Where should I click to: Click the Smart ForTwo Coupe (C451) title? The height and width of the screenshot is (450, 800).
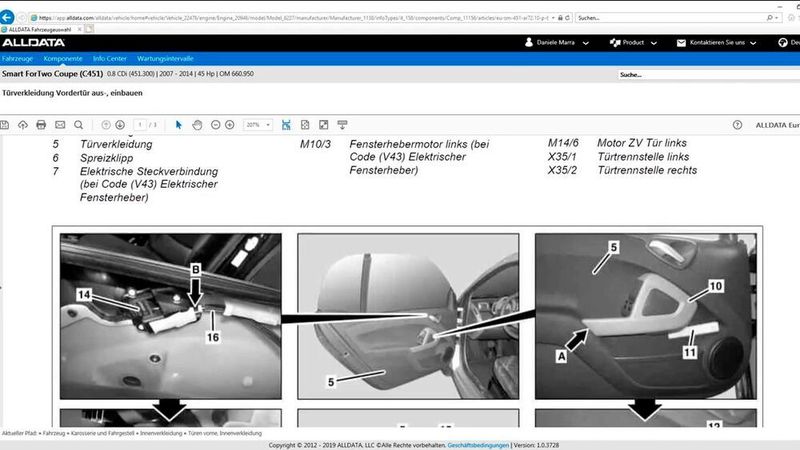[x=53, y=74]
